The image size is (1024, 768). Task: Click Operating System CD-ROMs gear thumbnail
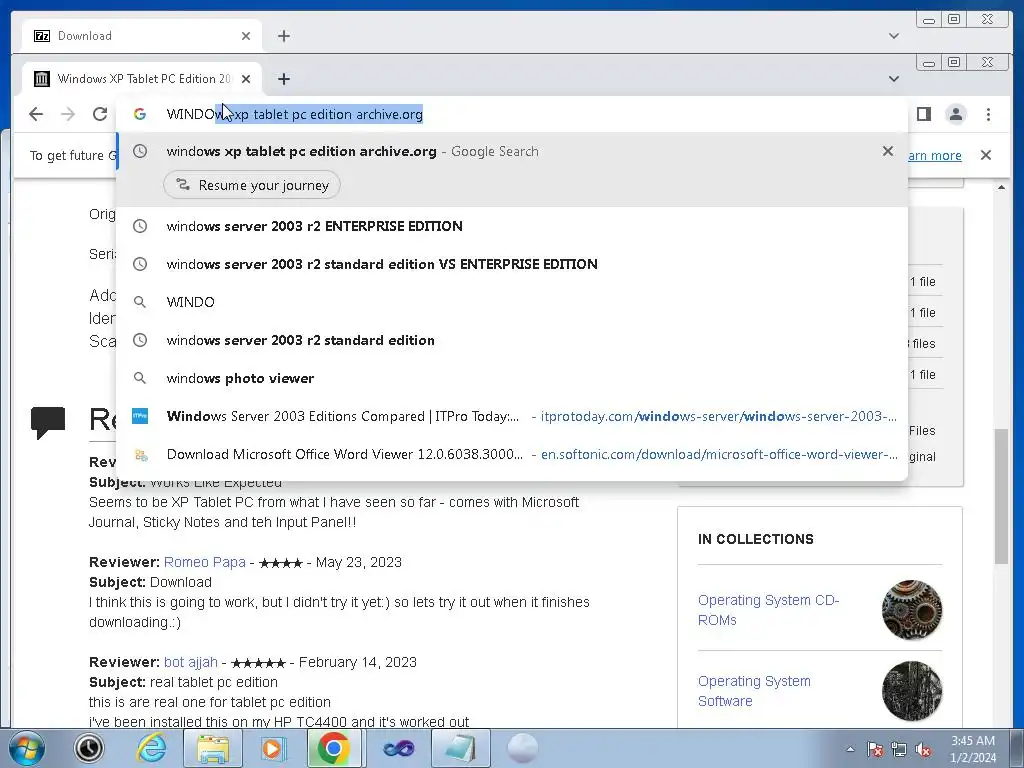pyautogui.click(x=912, y=610)
